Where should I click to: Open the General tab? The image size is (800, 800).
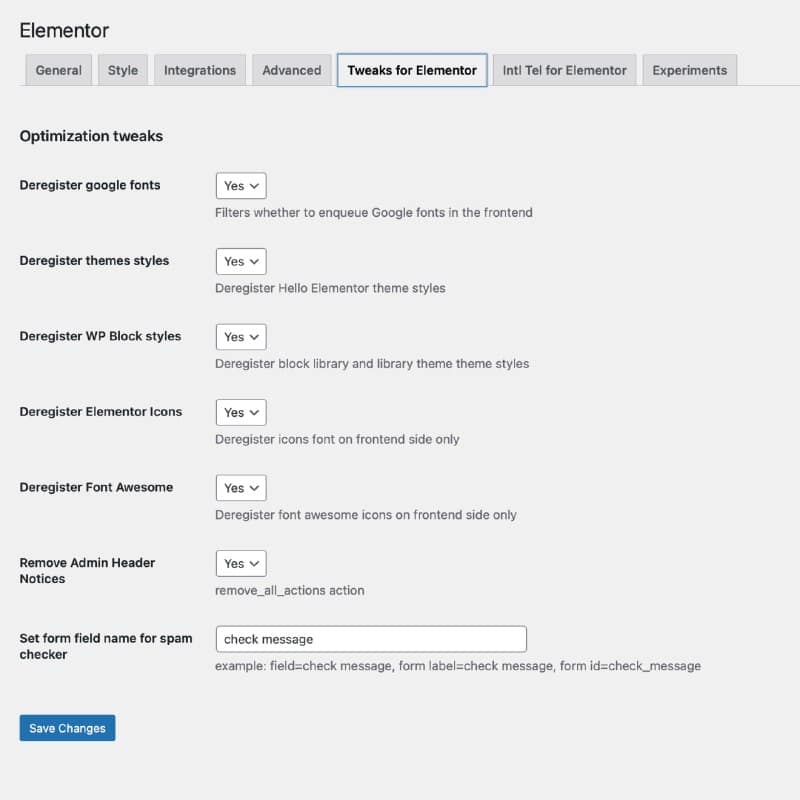pos(59,70)
